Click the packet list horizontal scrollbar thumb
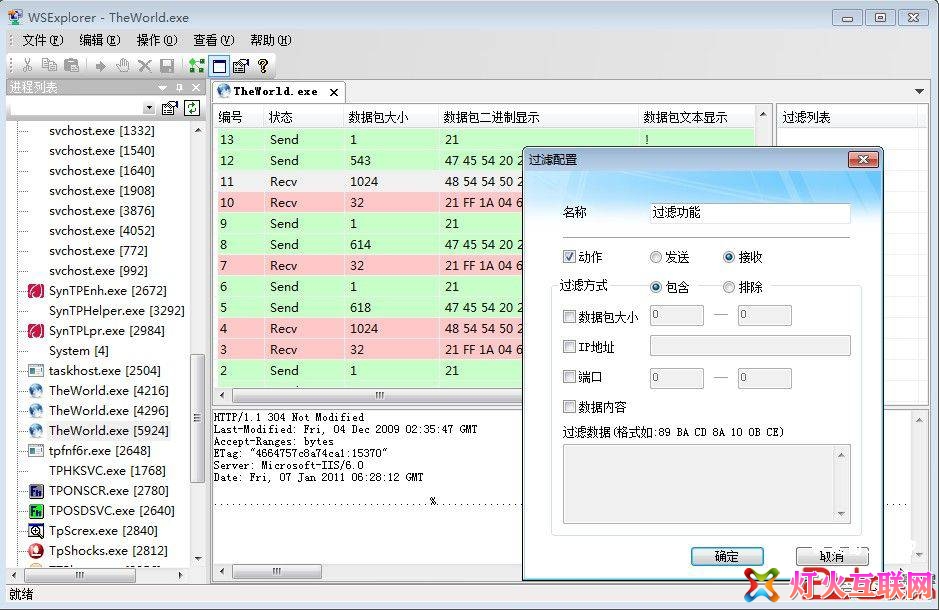This screenshot has height=610, width=939. pyautogui.click(x=380, y=395)
